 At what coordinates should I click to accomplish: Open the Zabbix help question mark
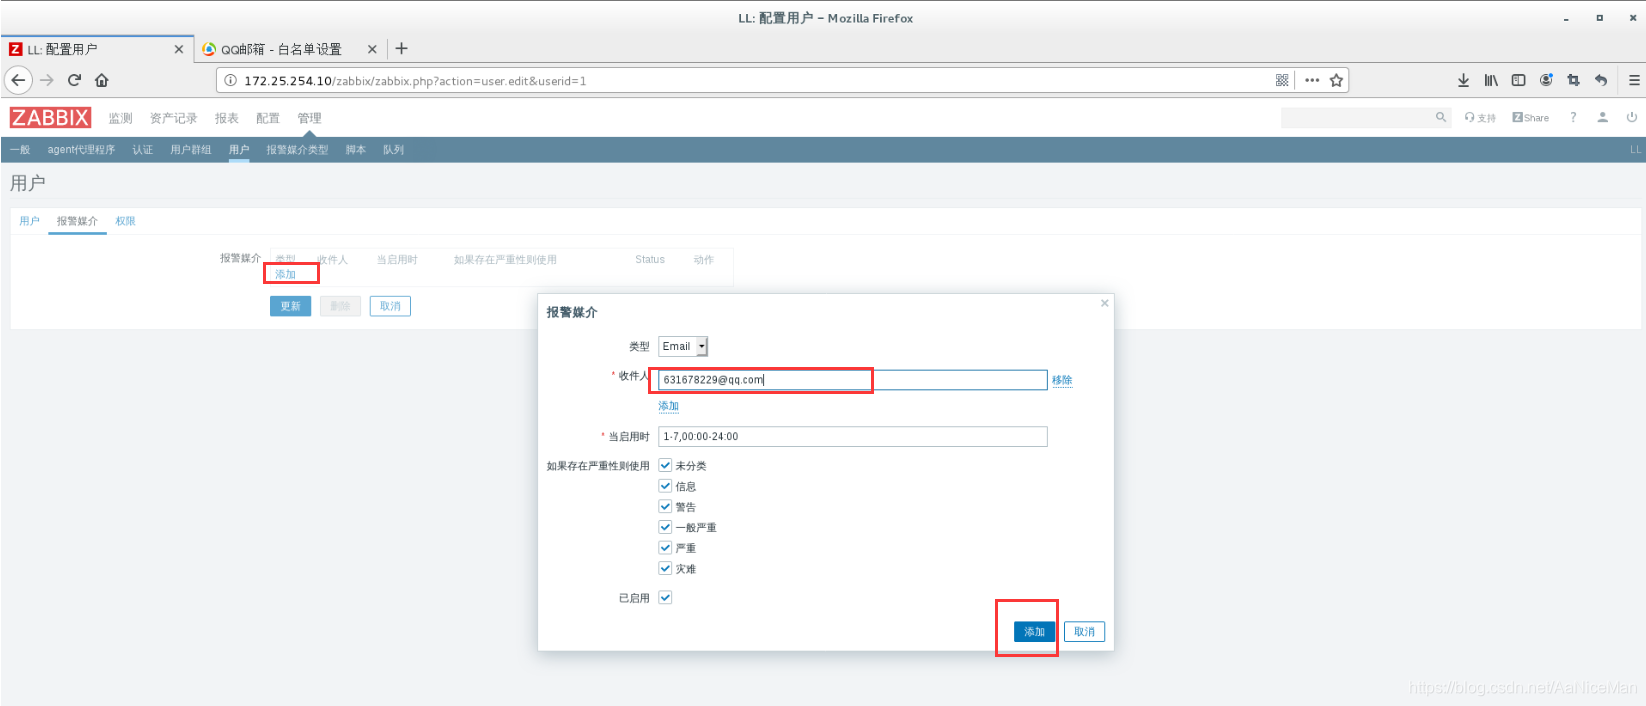point(1573,117)
